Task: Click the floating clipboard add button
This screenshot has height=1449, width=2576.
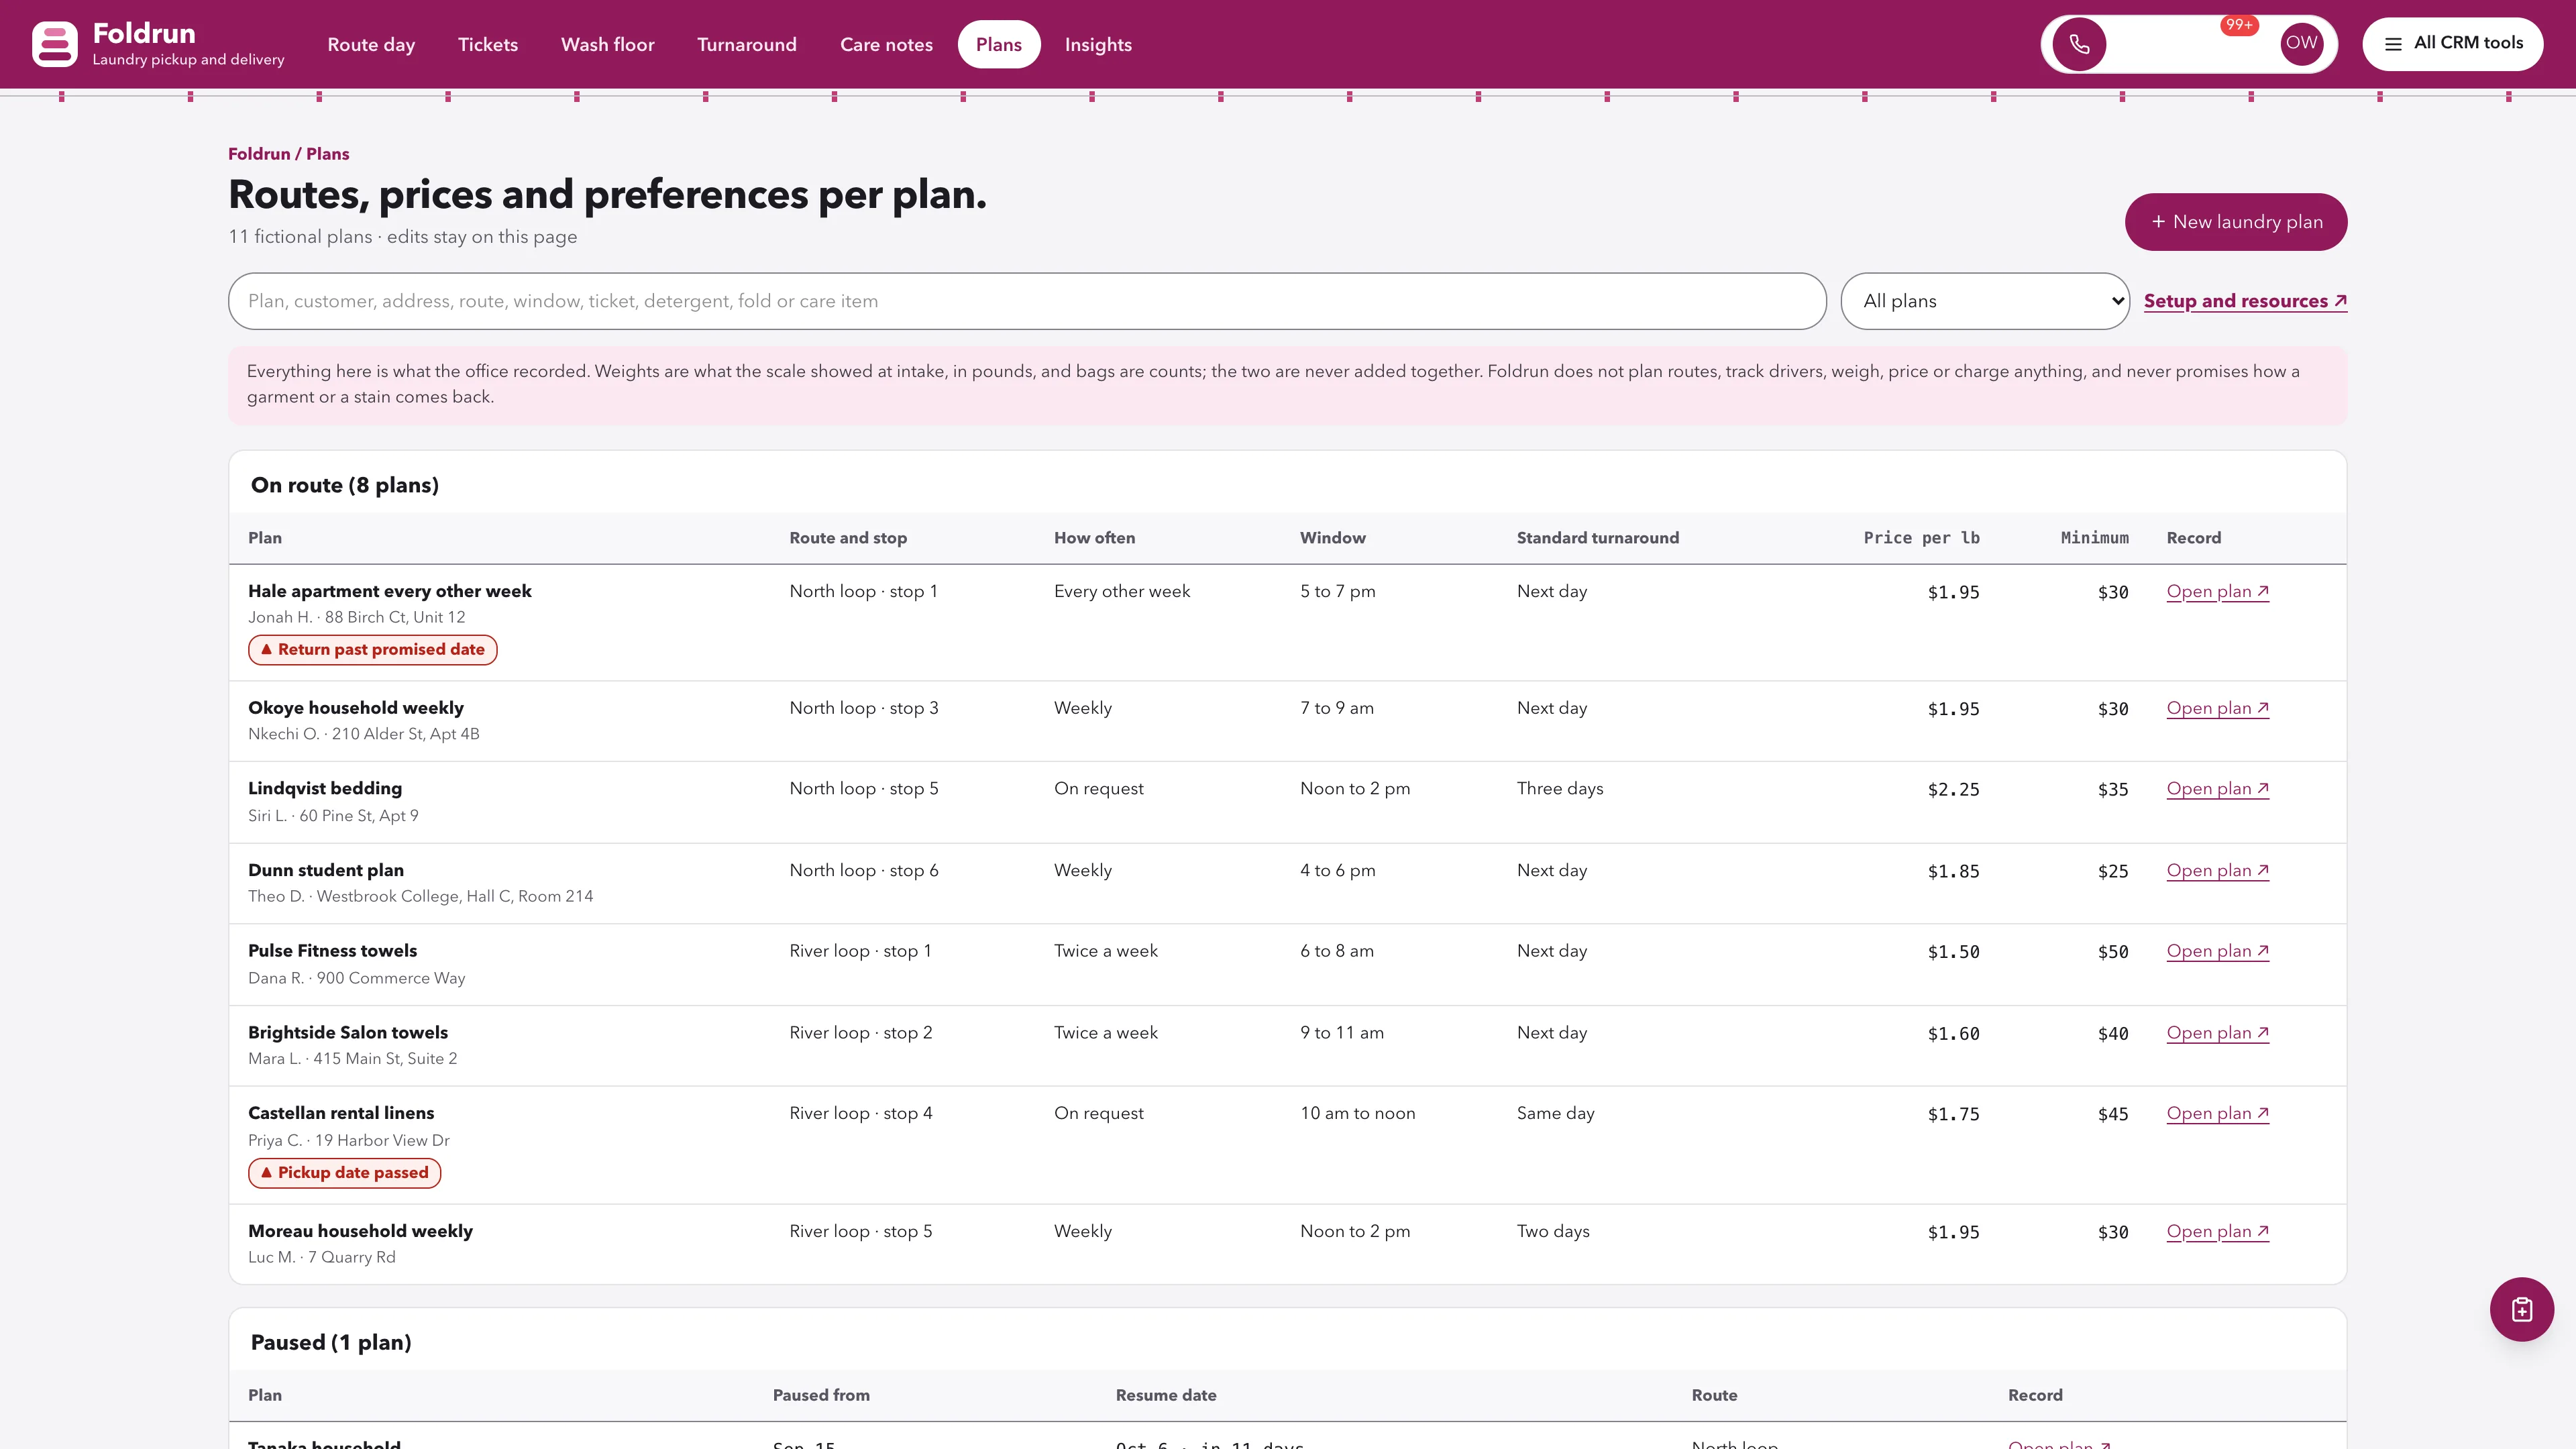Action: 2521,1309
